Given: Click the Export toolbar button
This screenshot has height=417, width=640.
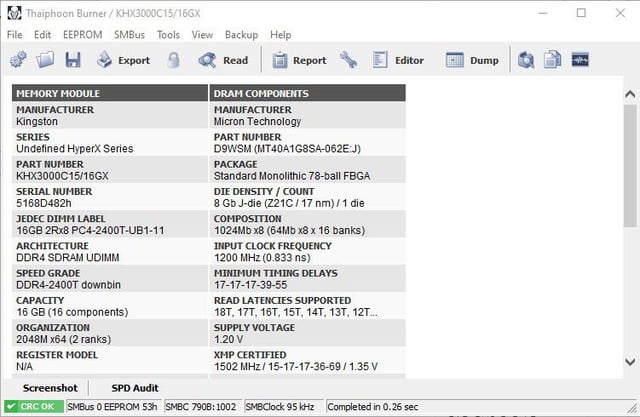Looking at the screenshot, I should (123, 60).
